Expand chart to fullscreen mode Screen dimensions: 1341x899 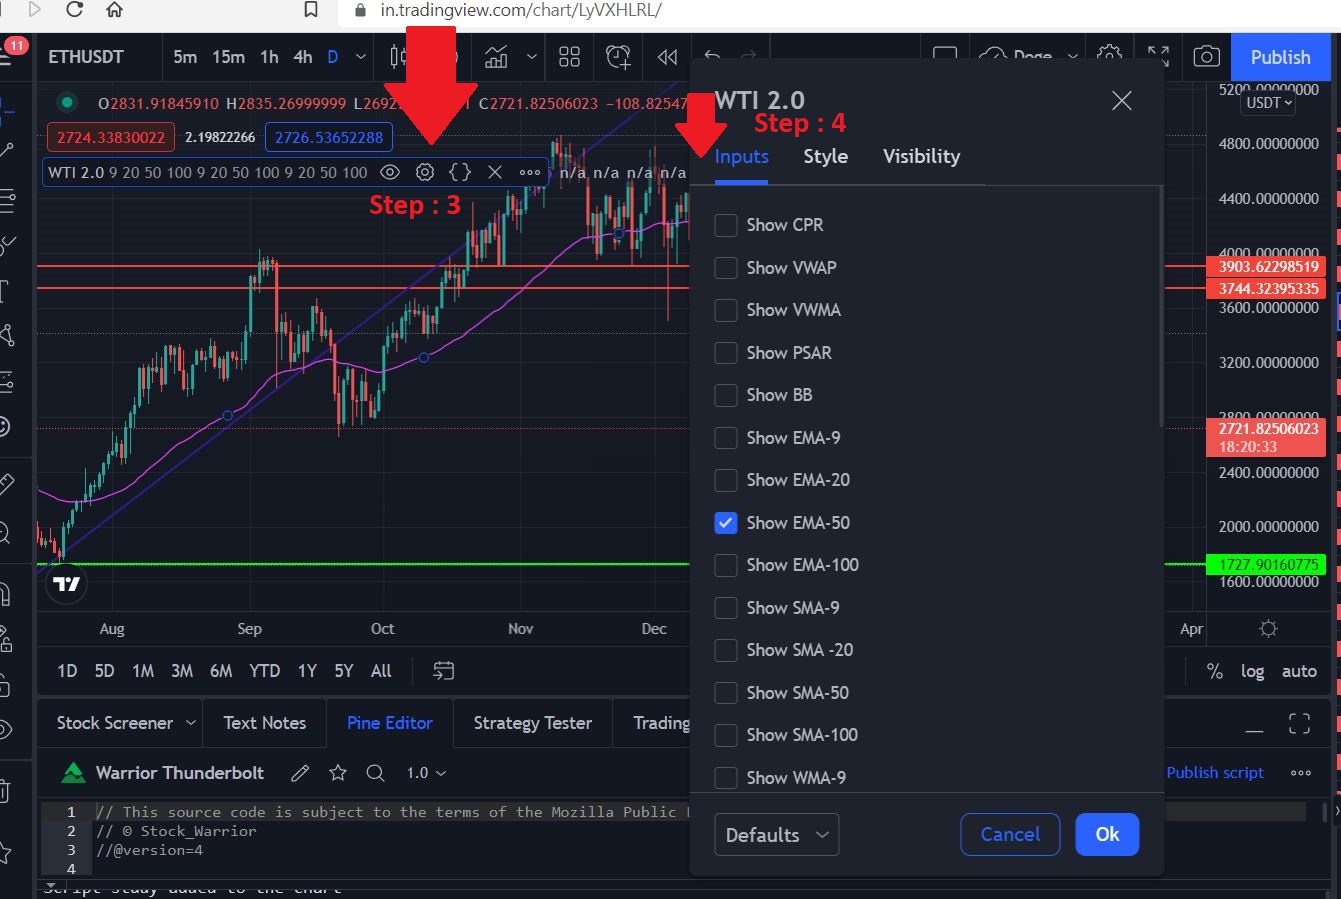click(x=1158, y=57)
